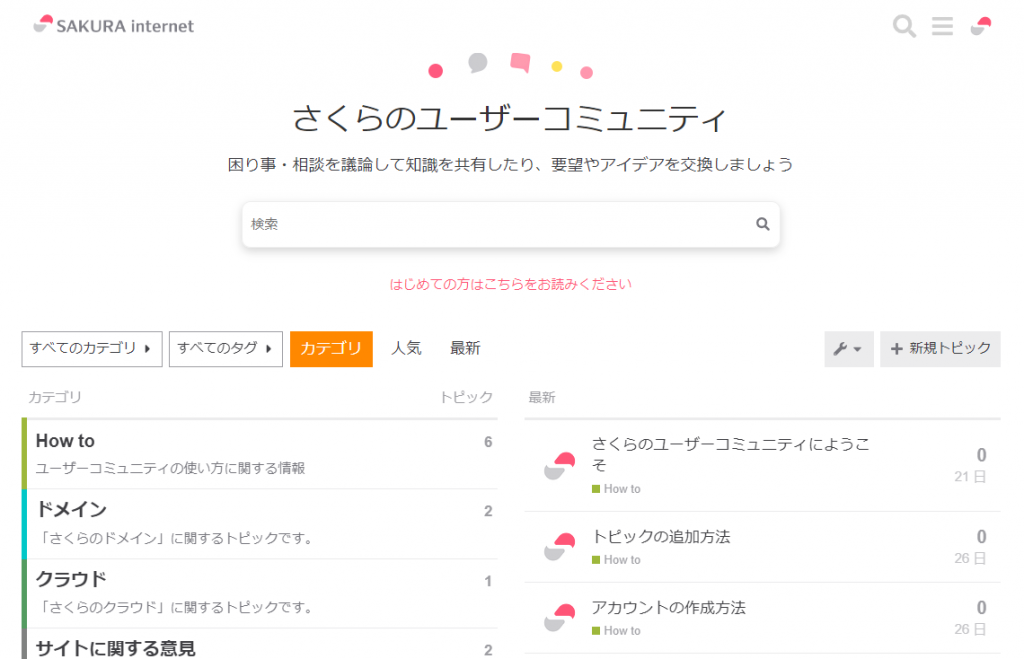Open the hamburger menu icon
The width and height of the screenshot is (1024, 659).
942,26
